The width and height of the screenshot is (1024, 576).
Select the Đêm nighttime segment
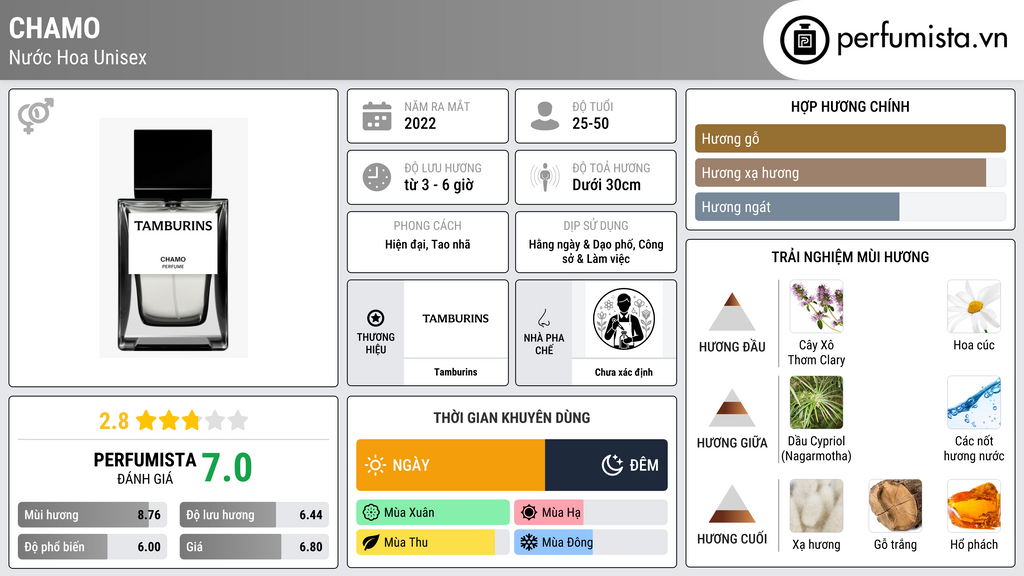[606, 465]
